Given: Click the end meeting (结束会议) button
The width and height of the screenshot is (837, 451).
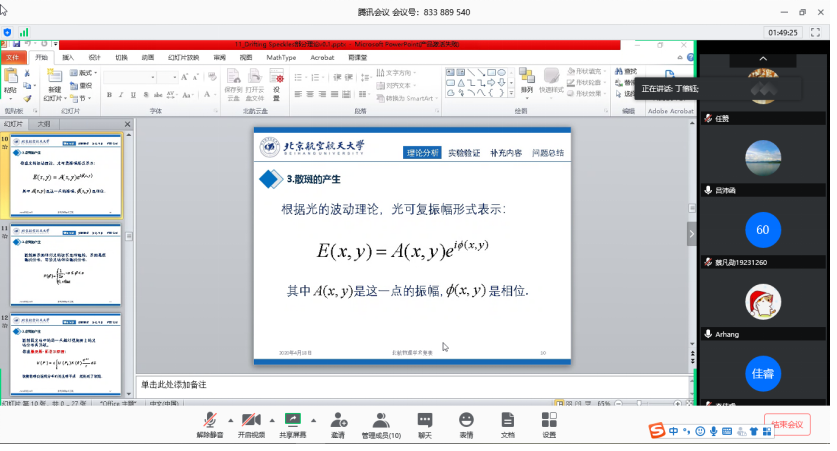Looking at the screenshot, I should (786, 424).
